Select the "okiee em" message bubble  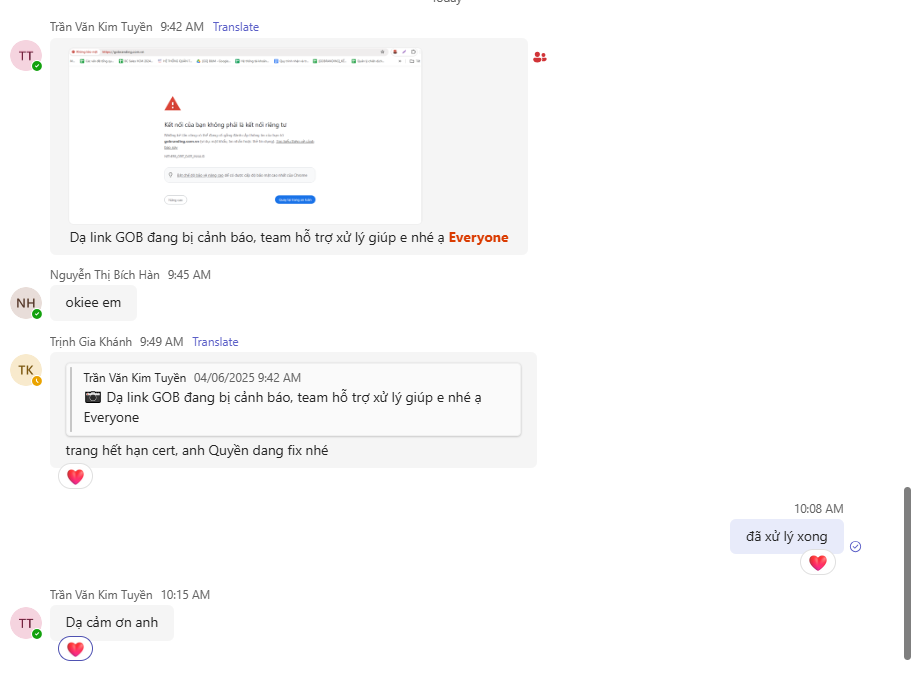(93, 303)
